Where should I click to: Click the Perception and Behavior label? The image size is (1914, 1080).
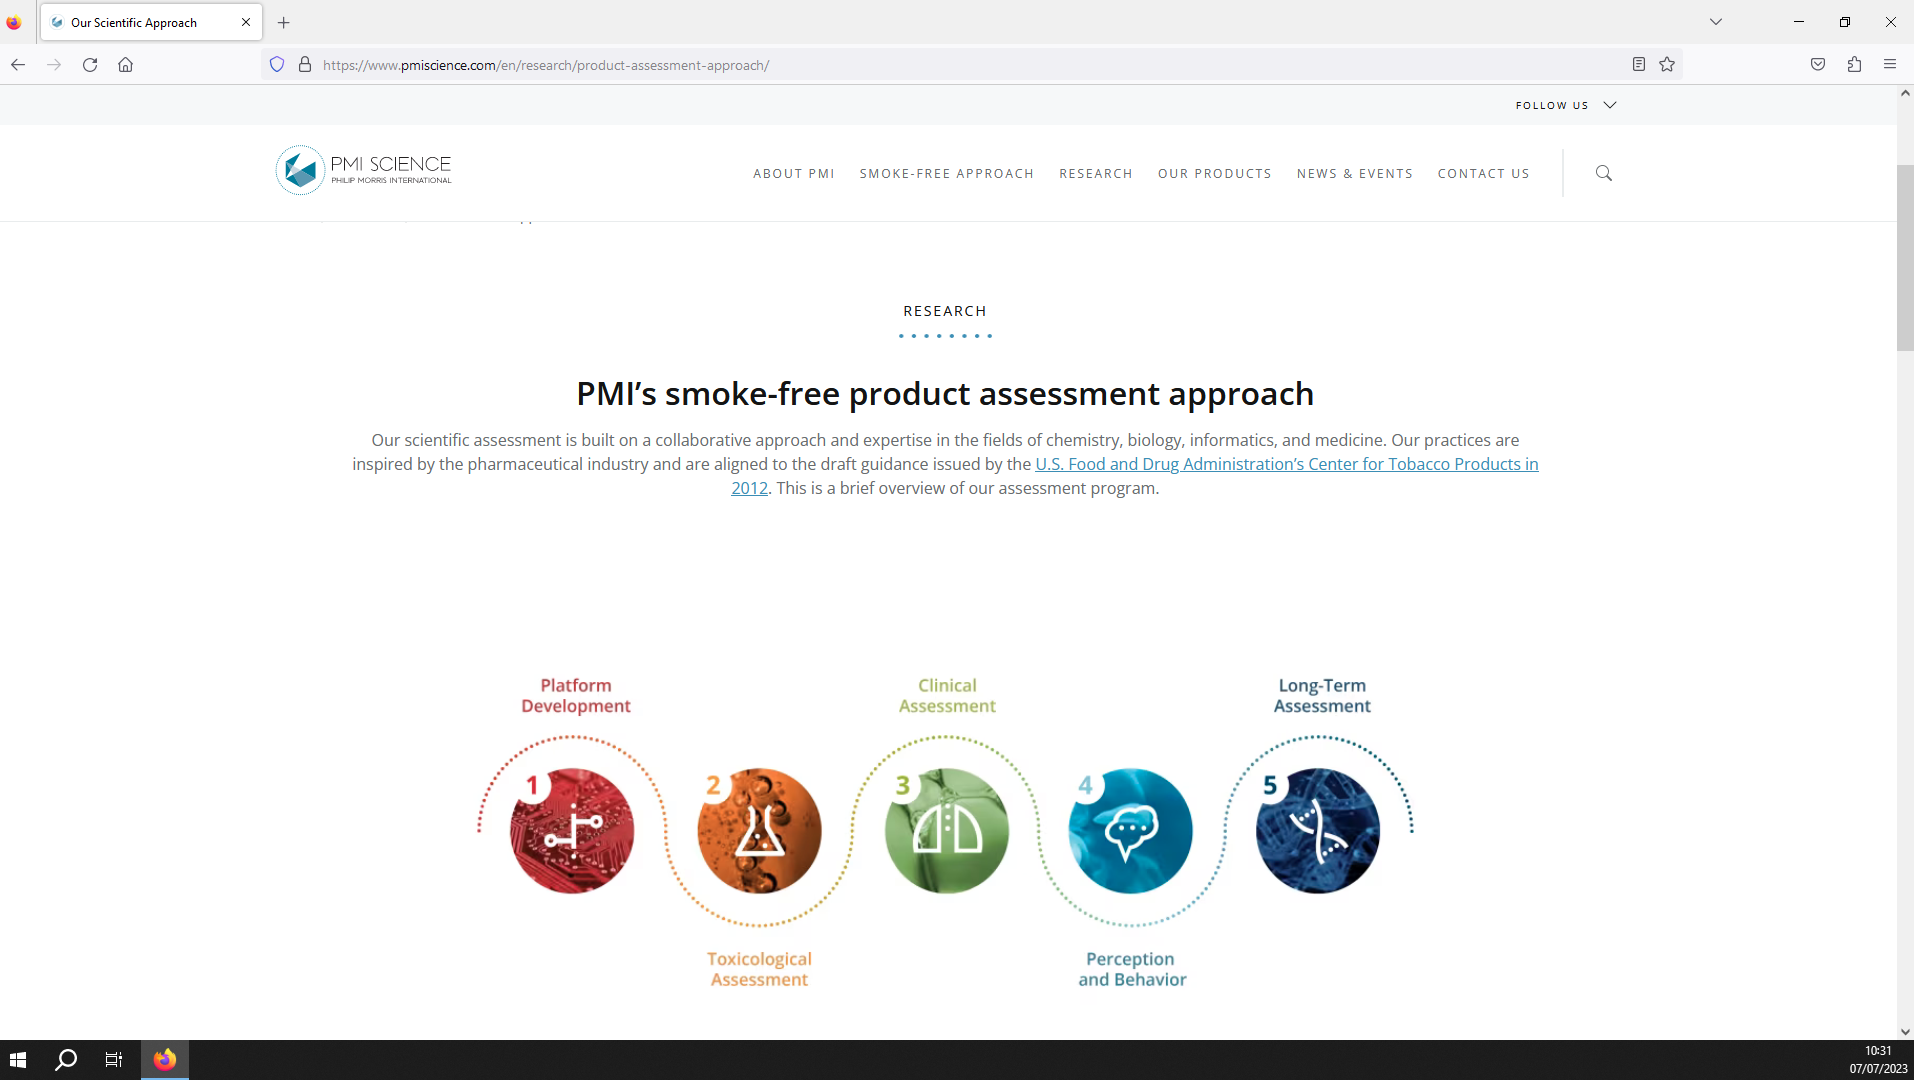(1132, 969)
